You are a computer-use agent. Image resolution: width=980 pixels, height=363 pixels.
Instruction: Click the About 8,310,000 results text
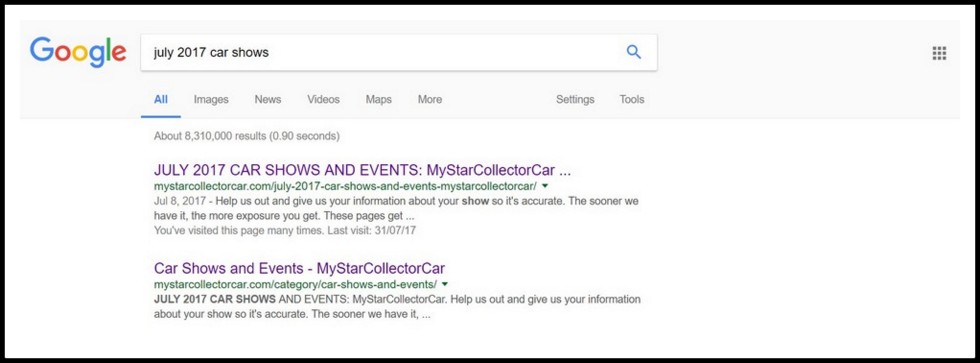[x=247, y=136]
